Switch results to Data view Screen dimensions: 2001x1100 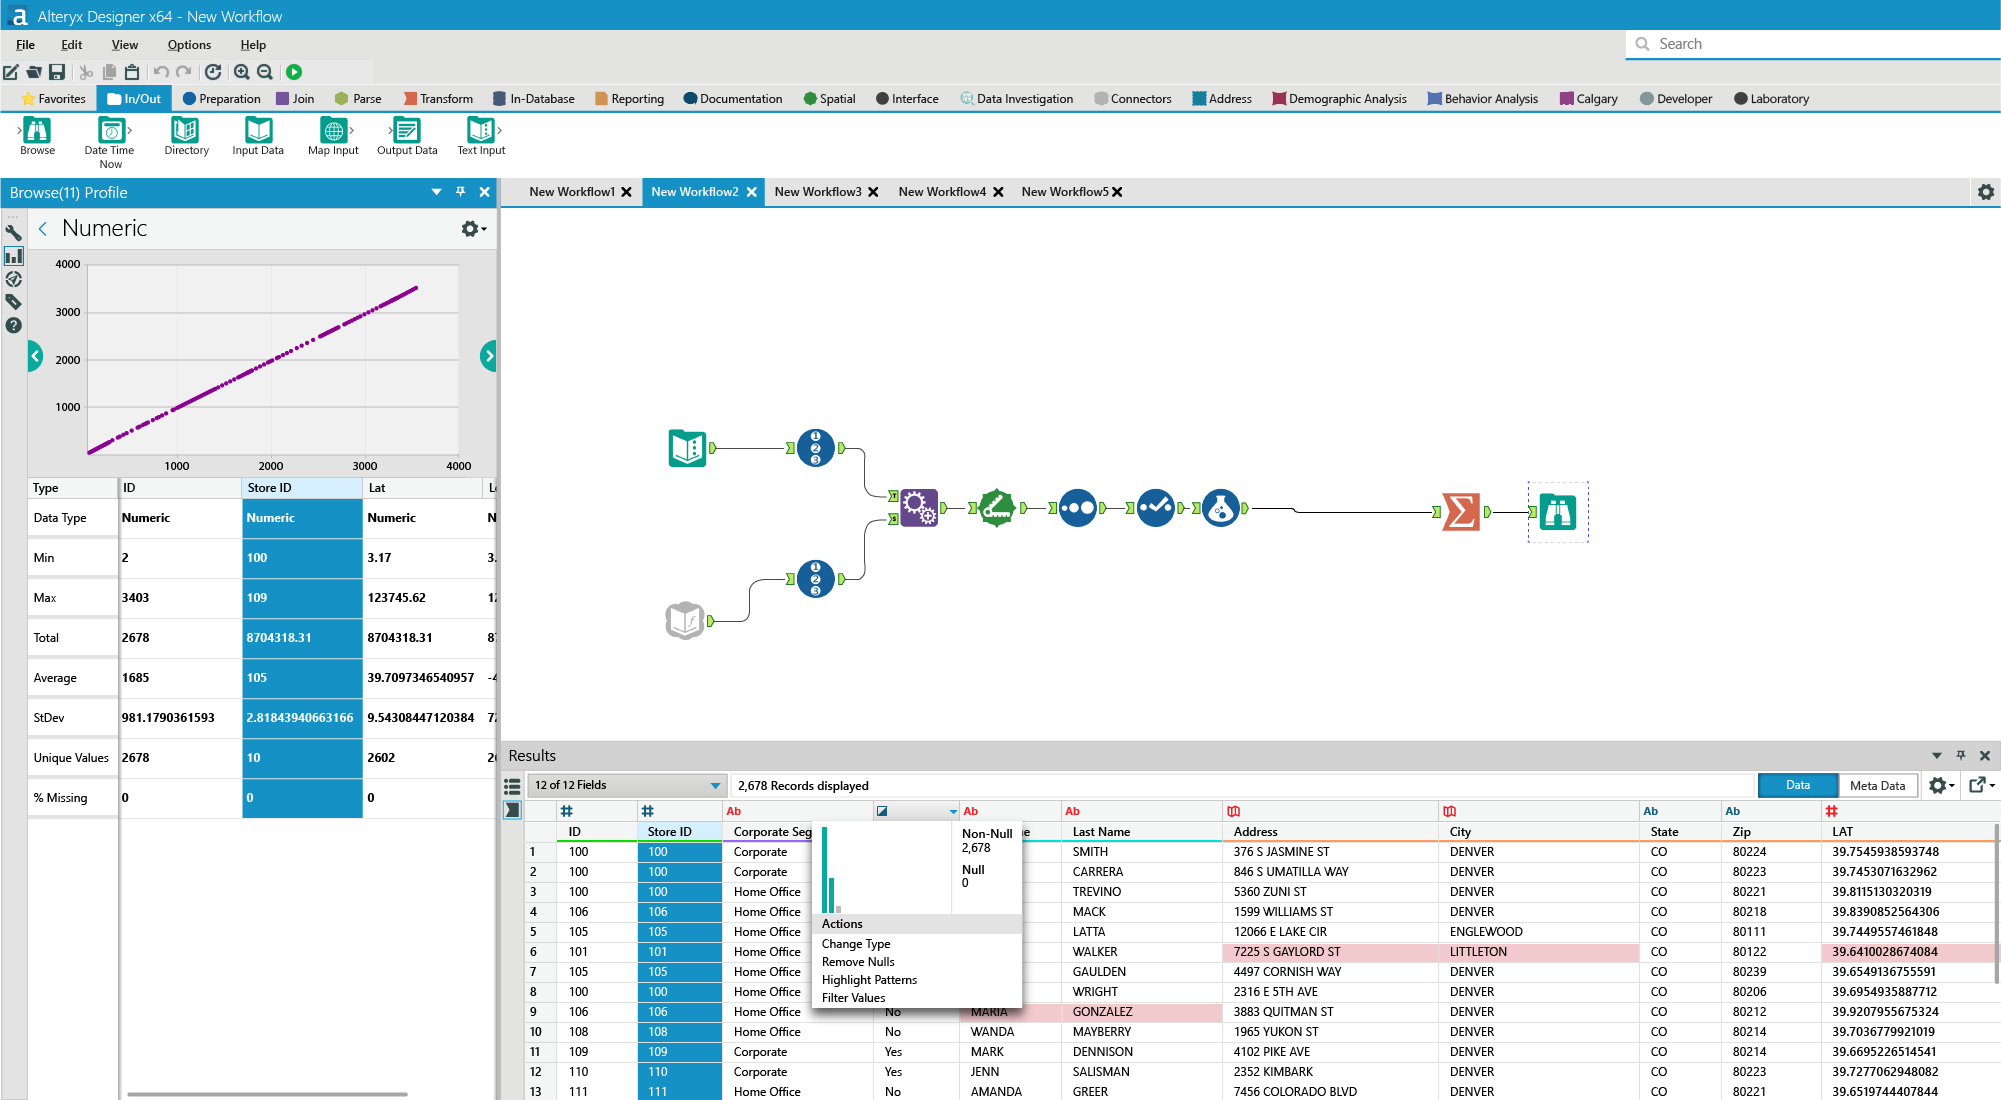[1797, 785]
